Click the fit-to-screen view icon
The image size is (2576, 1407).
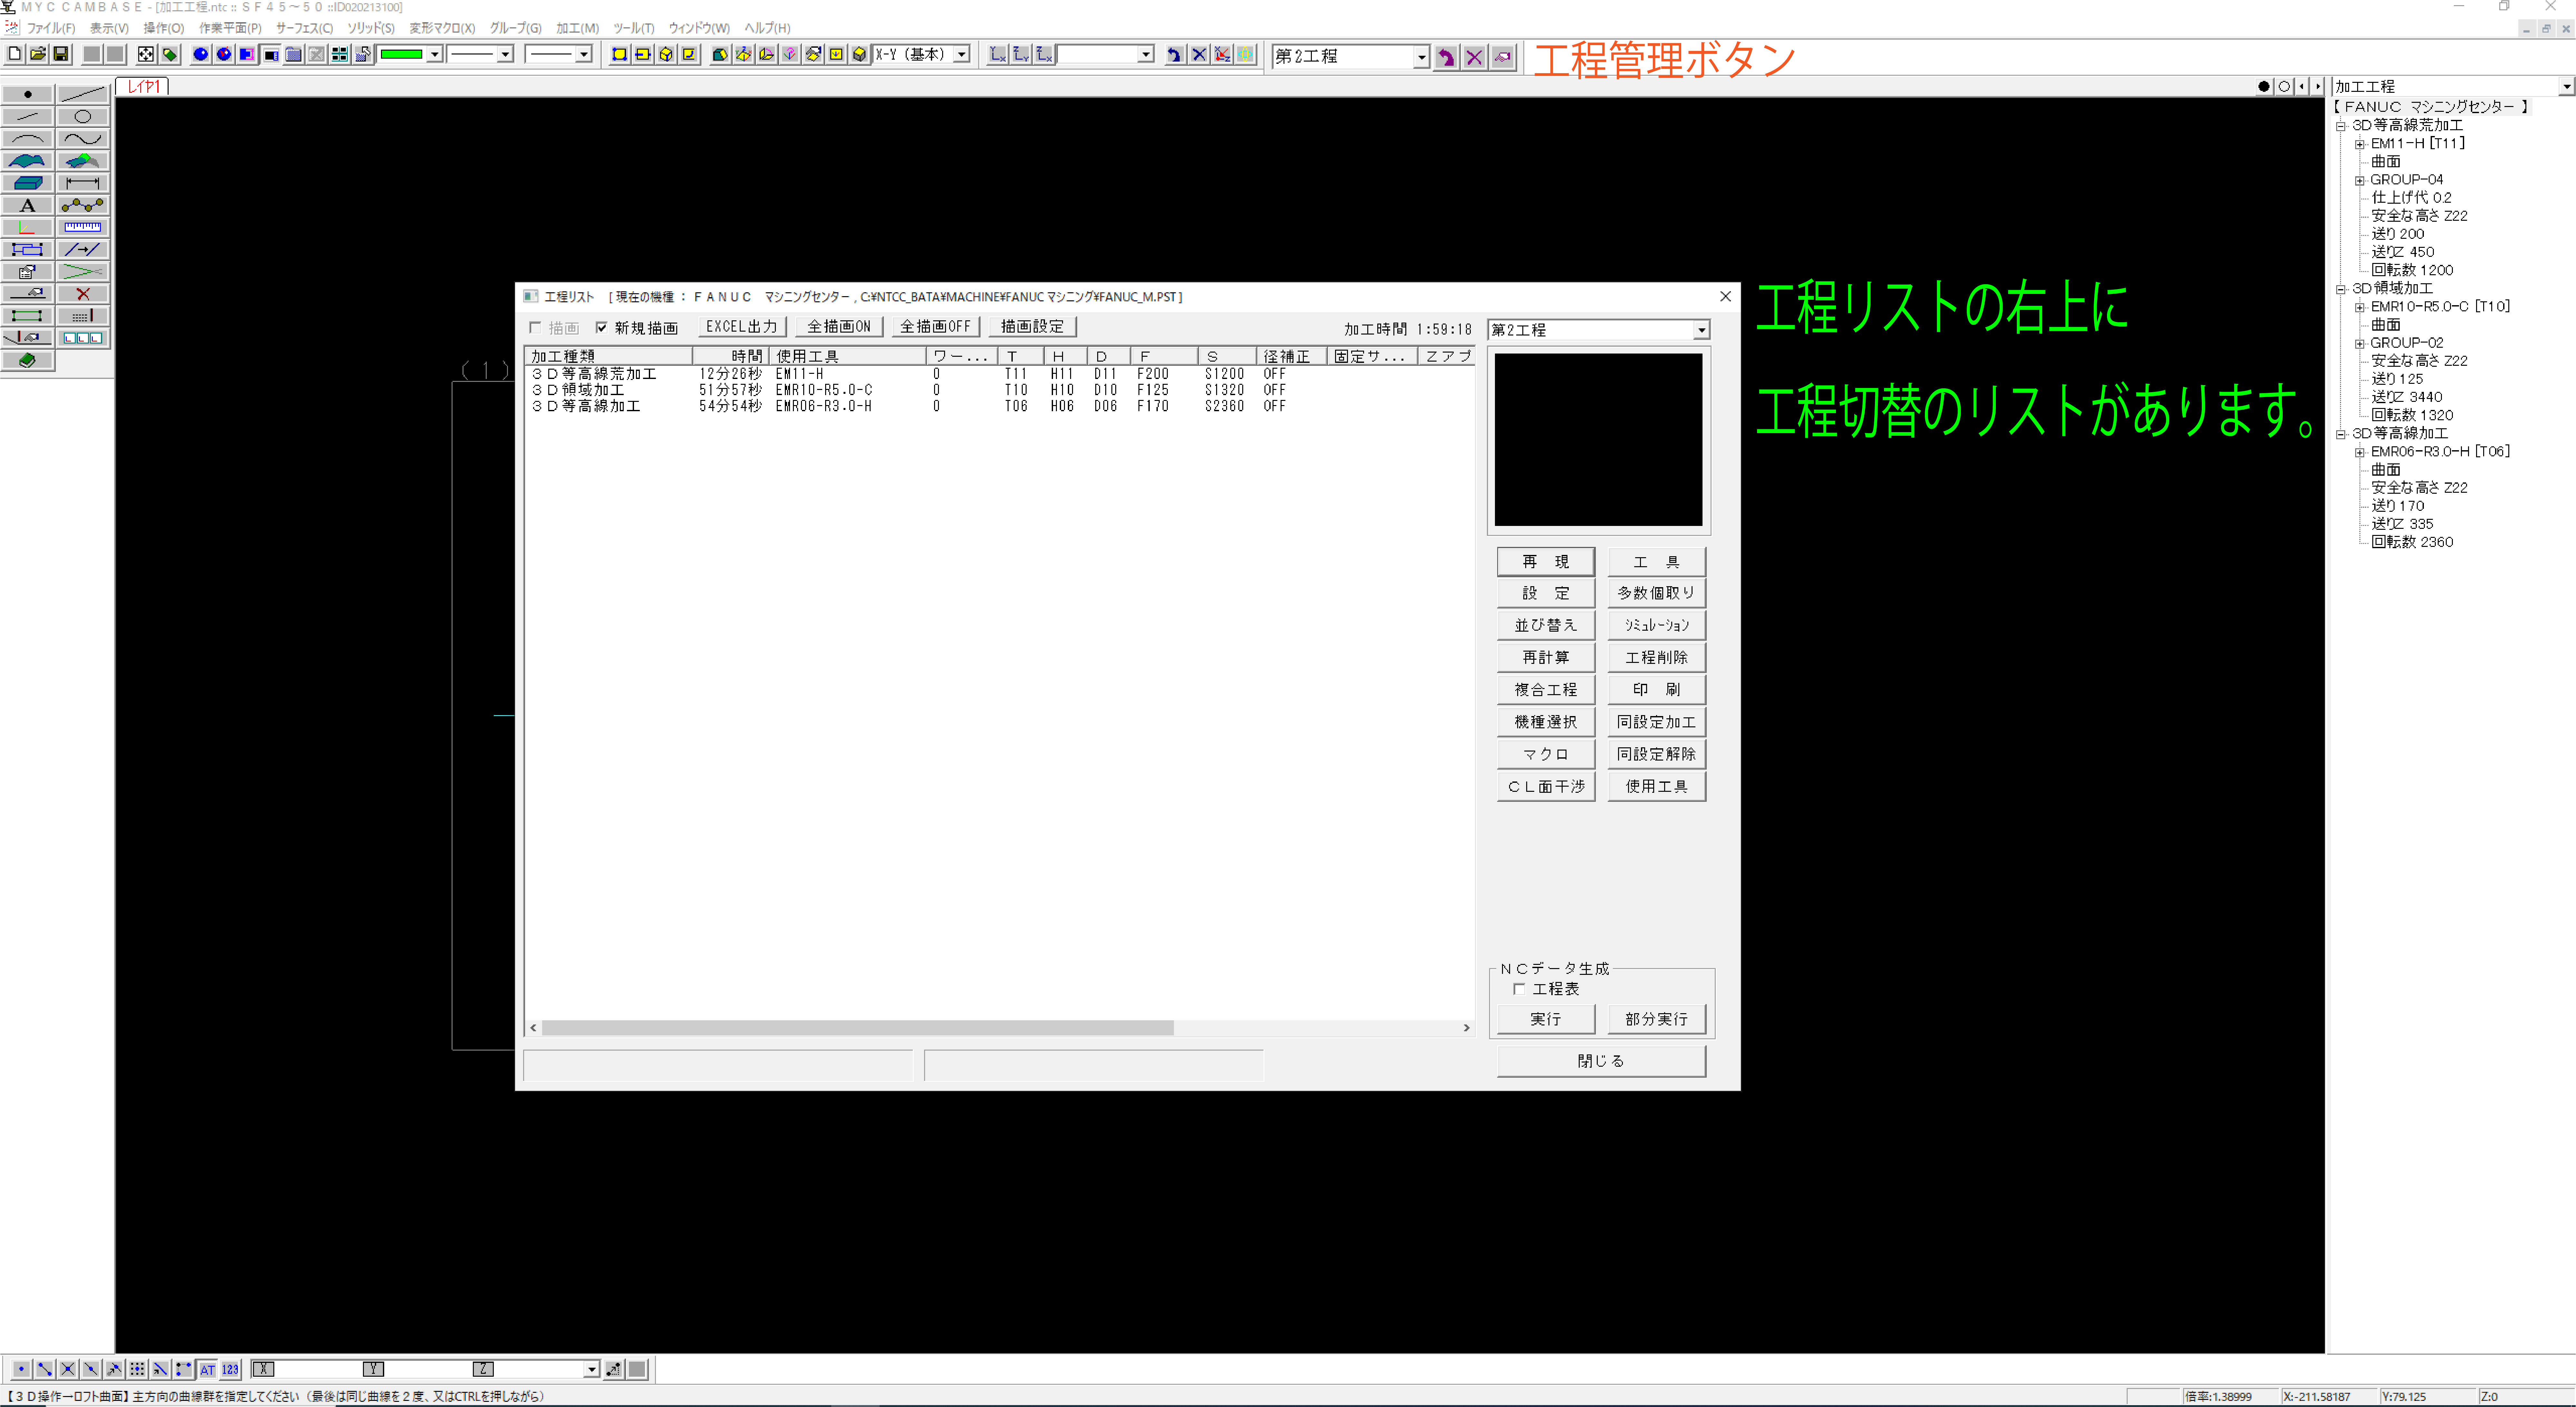pyautogui.click(x=146, y=54)
